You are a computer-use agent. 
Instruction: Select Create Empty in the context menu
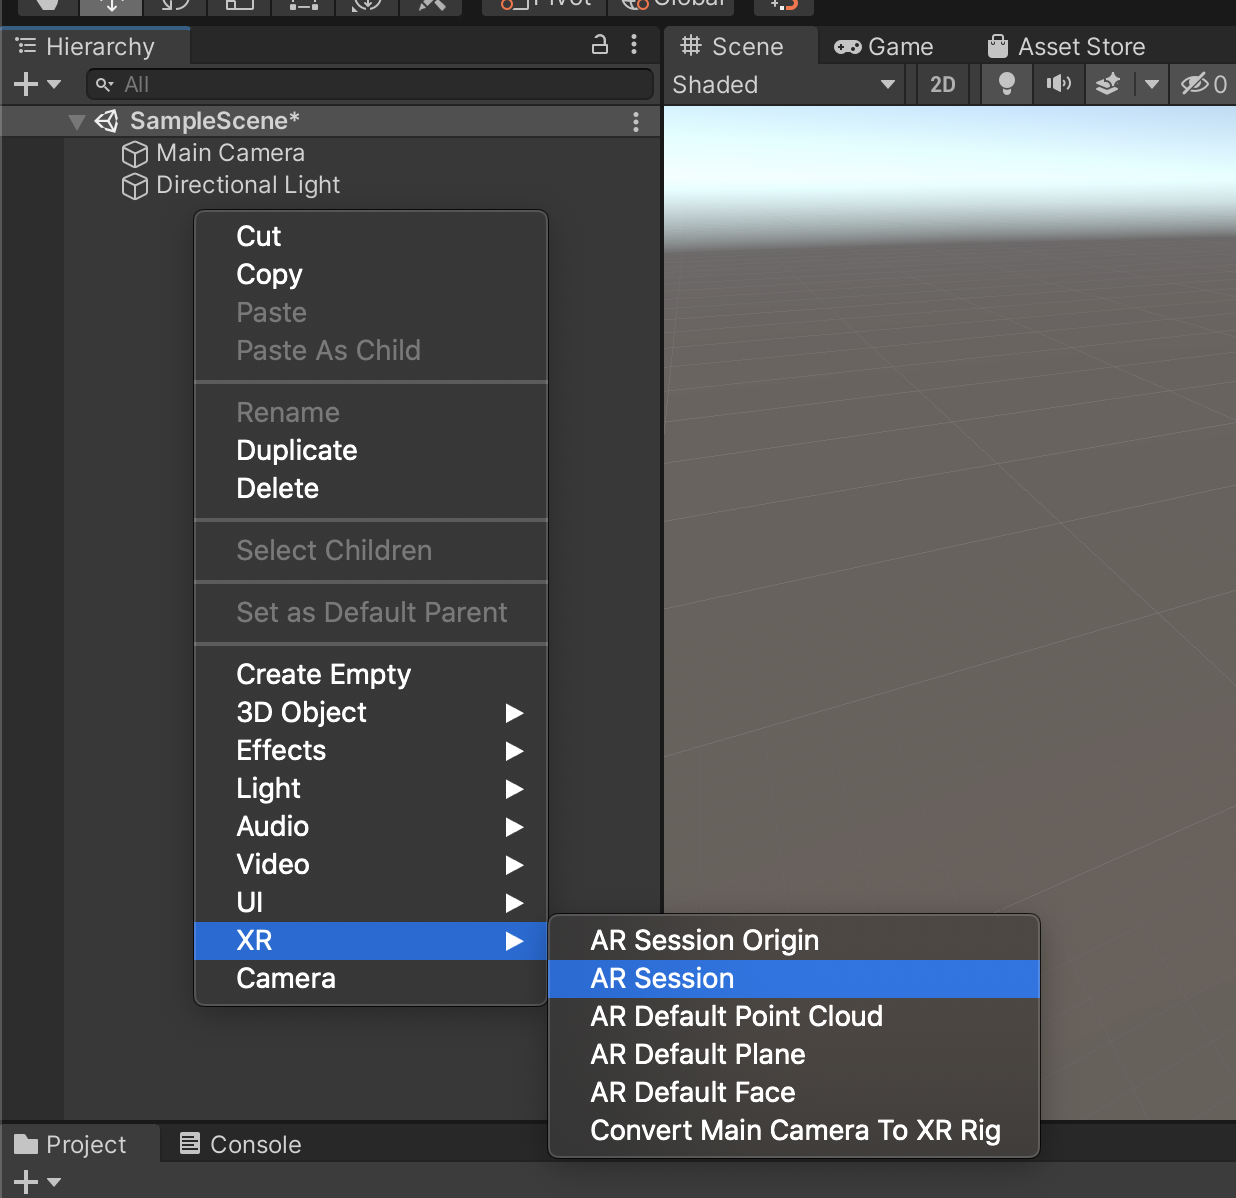[371, 674]
